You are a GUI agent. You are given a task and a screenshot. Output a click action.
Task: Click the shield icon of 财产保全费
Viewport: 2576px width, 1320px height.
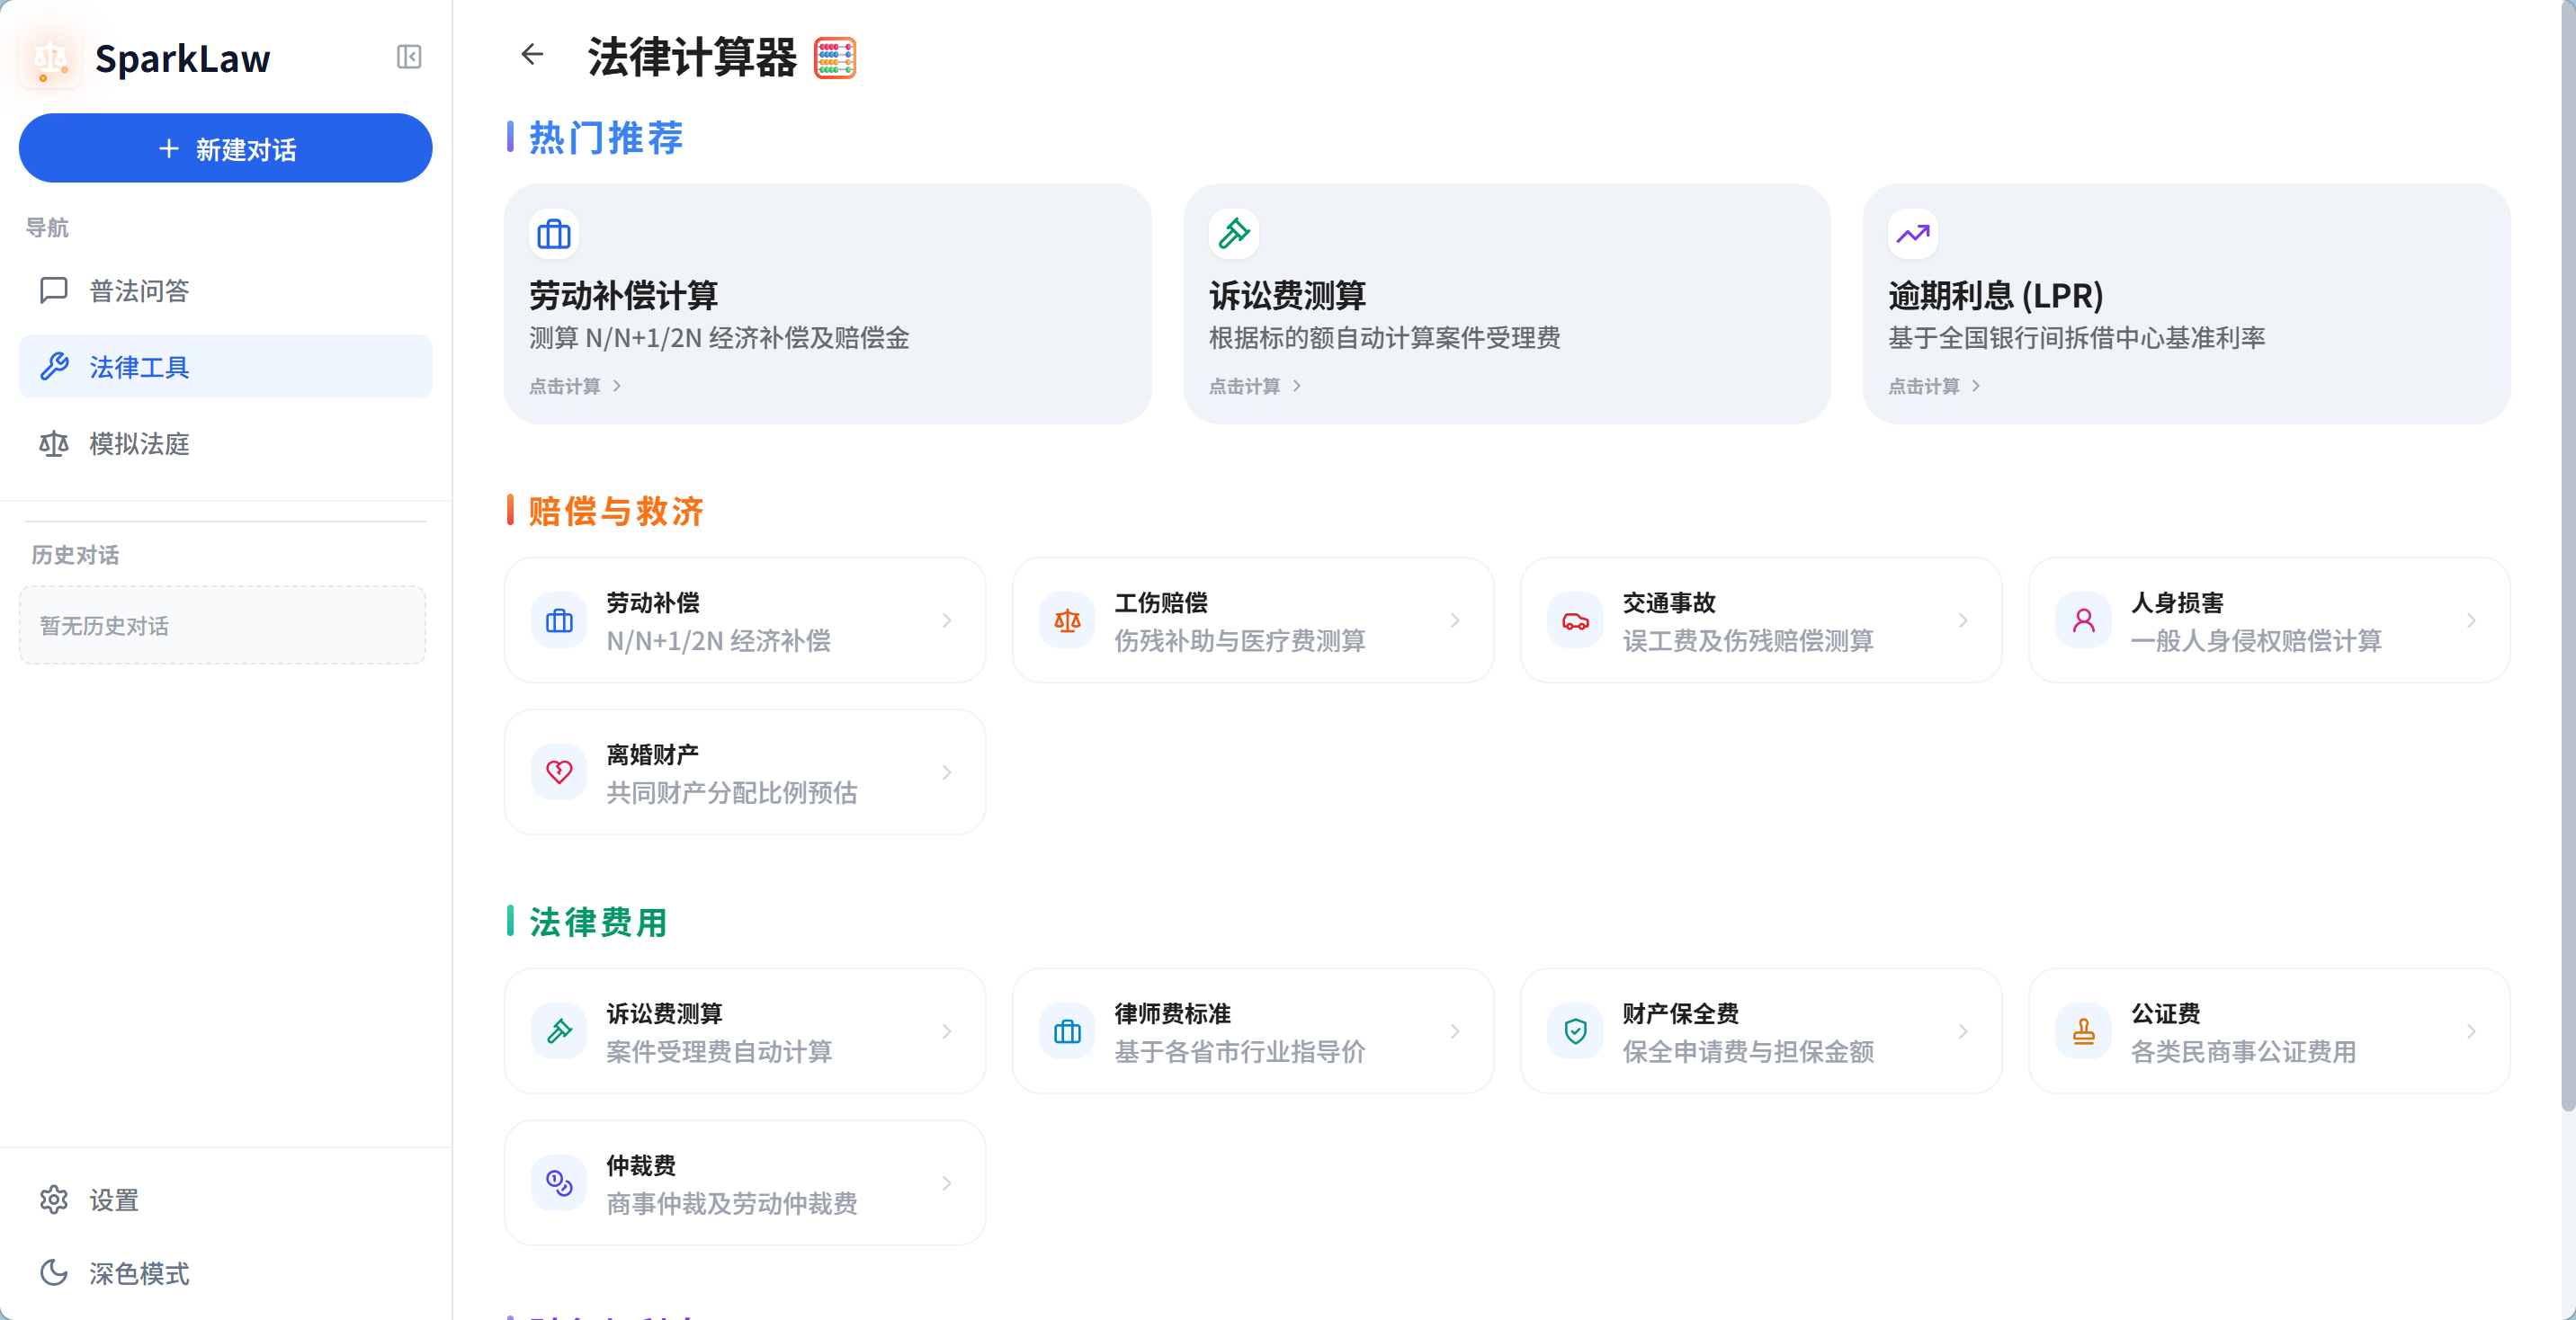point(1575,1031)
